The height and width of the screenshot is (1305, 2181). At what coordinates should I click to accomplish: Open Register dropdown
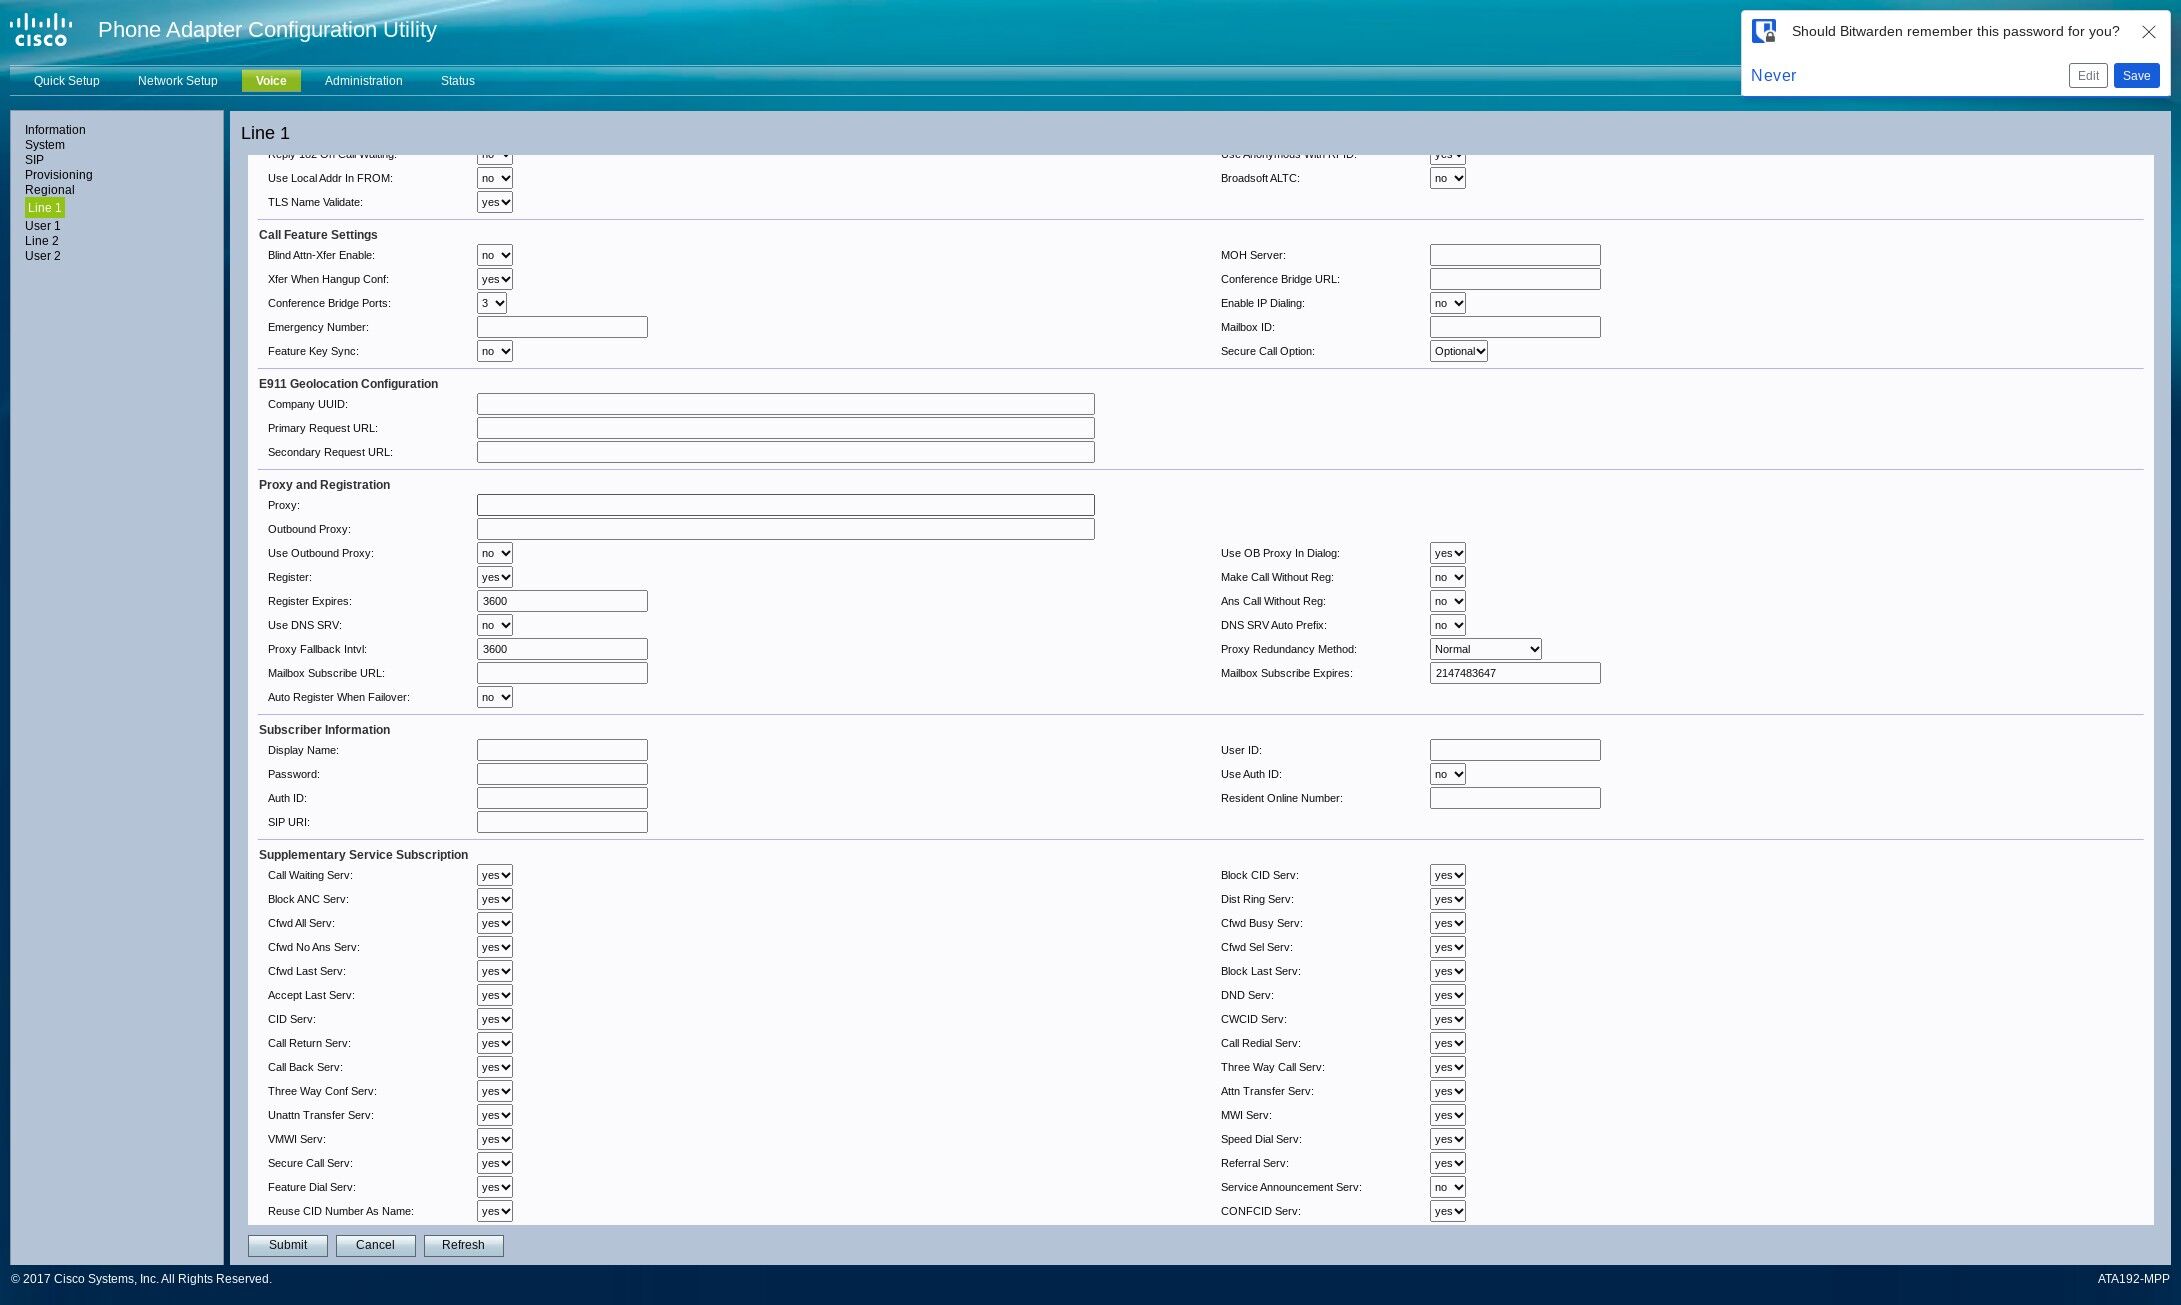pyautogui.click(x=495, y=578)
